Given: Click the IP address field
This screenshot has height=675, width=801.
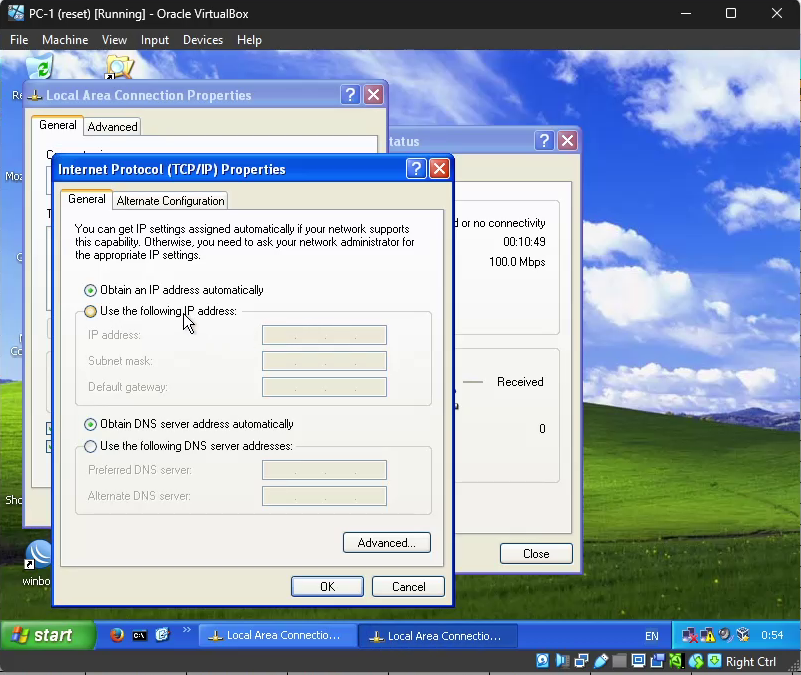Looking at the screenshot, I should pyautogui.click(x=324, y=335).
